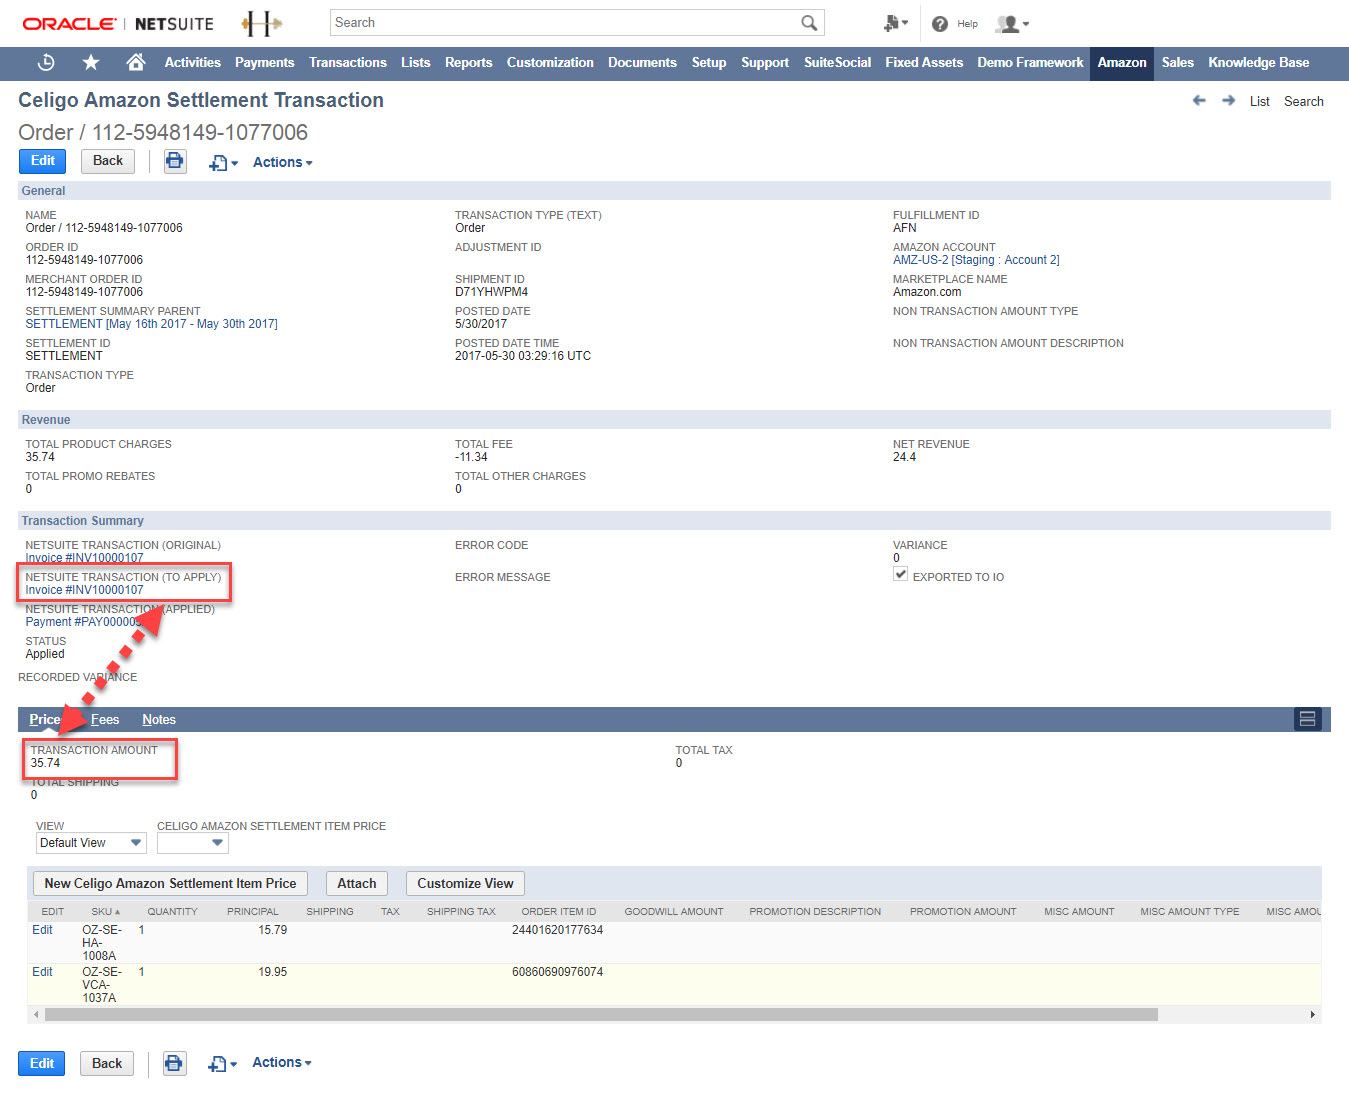Sort by the SKU column header
The image size is (1349, 1097).
105,911
